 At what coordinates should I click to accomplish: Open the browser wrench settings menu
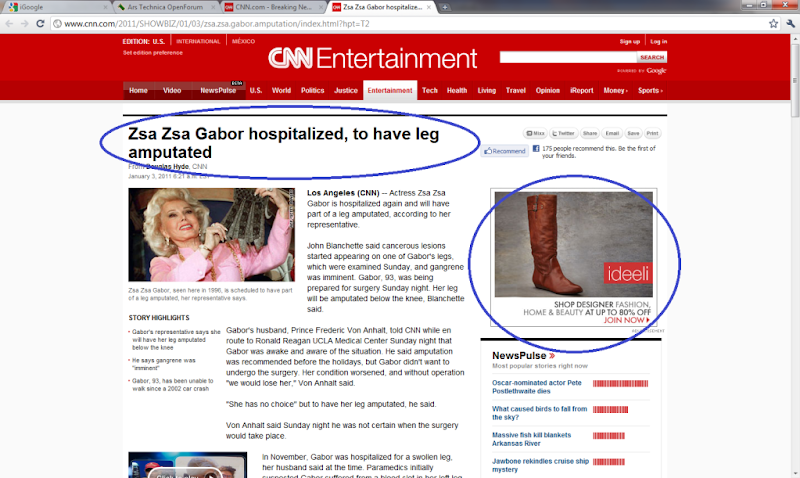tap(790, 23)
